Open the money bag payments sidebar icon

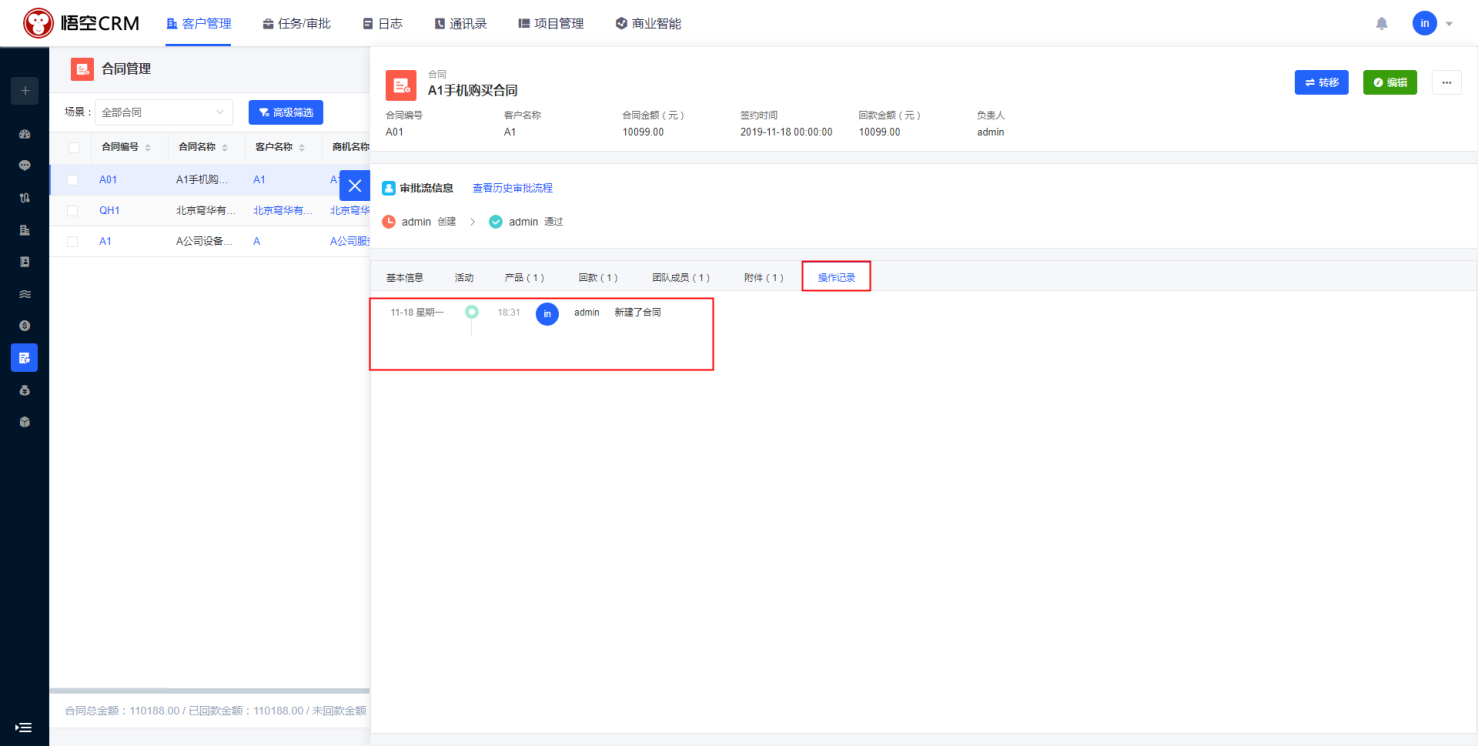coord(25,390)
